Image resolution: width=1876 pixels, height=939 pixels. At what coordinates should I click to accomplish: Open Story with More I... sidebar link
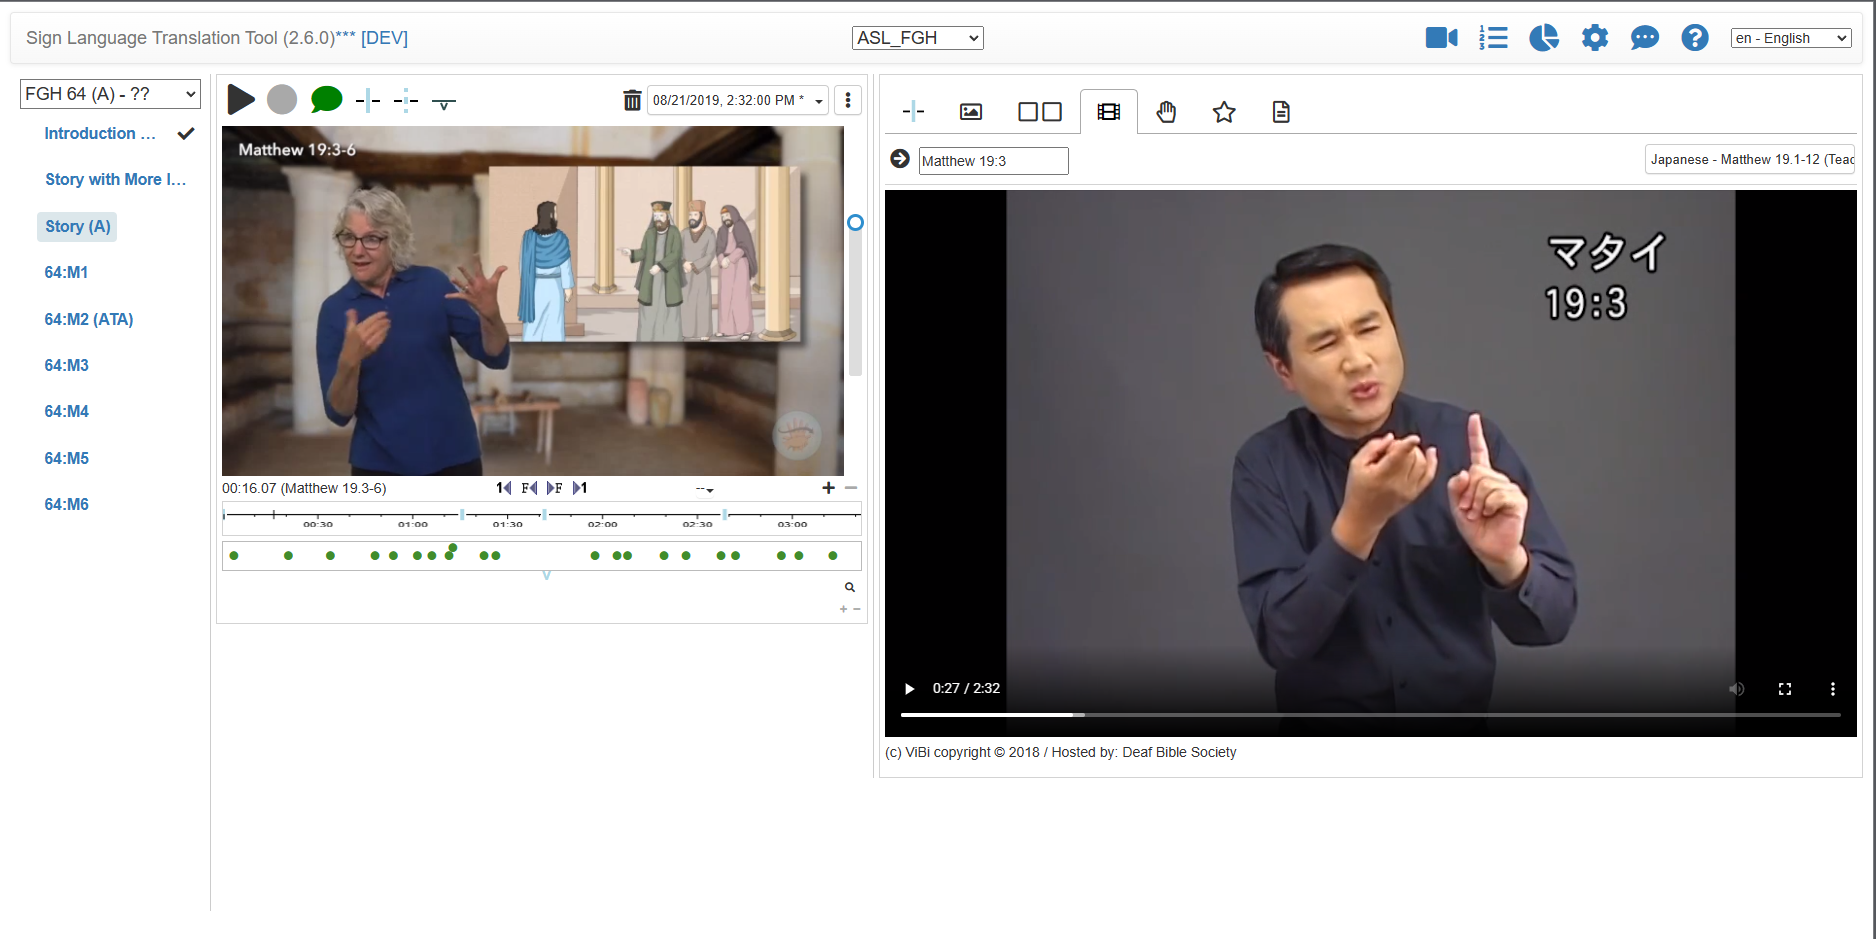coord(115,179)
